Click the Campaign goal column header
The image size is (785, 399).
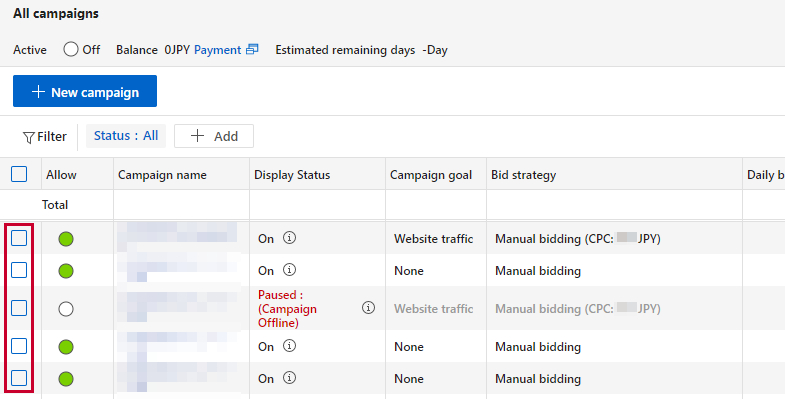coord(431,175)
